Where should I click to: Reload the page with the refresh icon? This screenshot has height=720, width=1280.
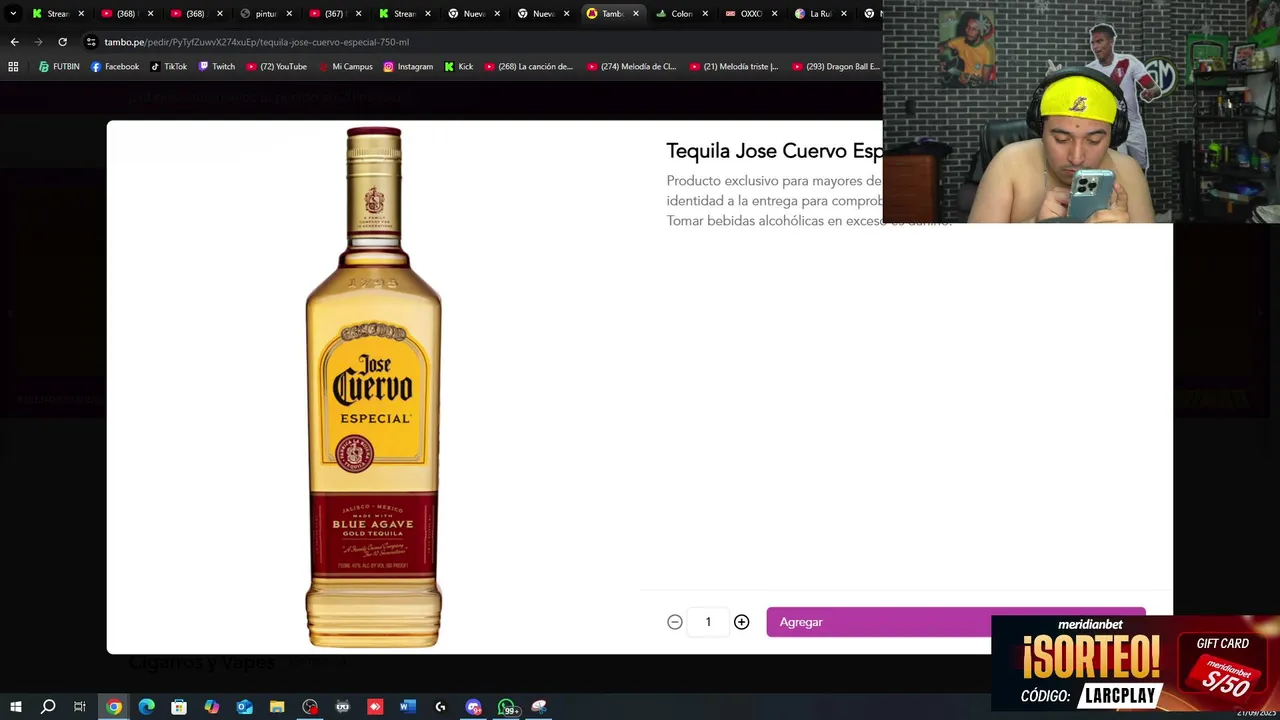pos(62,42)
